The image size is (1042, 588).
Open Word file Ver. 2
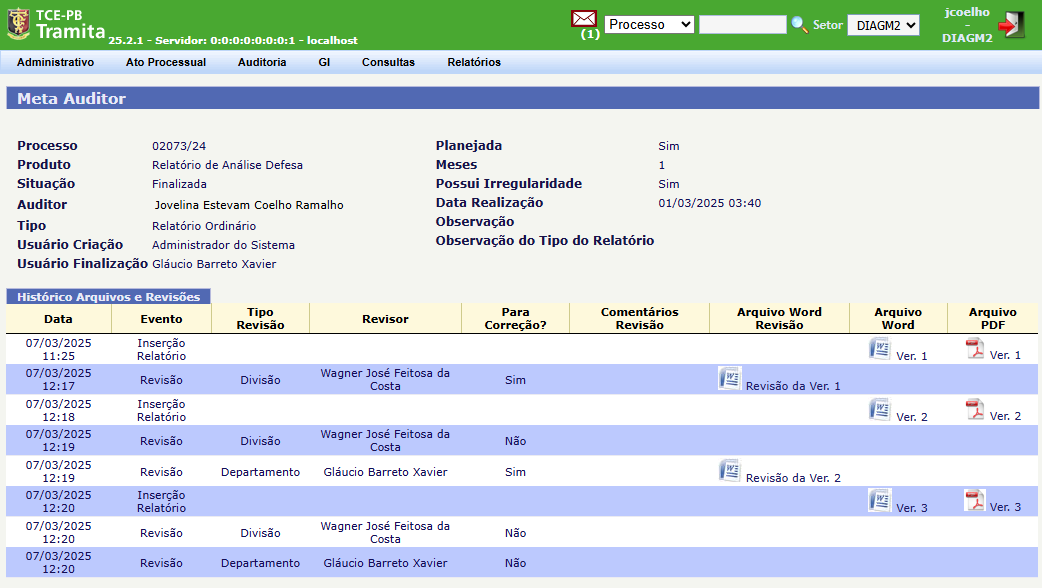879,410
